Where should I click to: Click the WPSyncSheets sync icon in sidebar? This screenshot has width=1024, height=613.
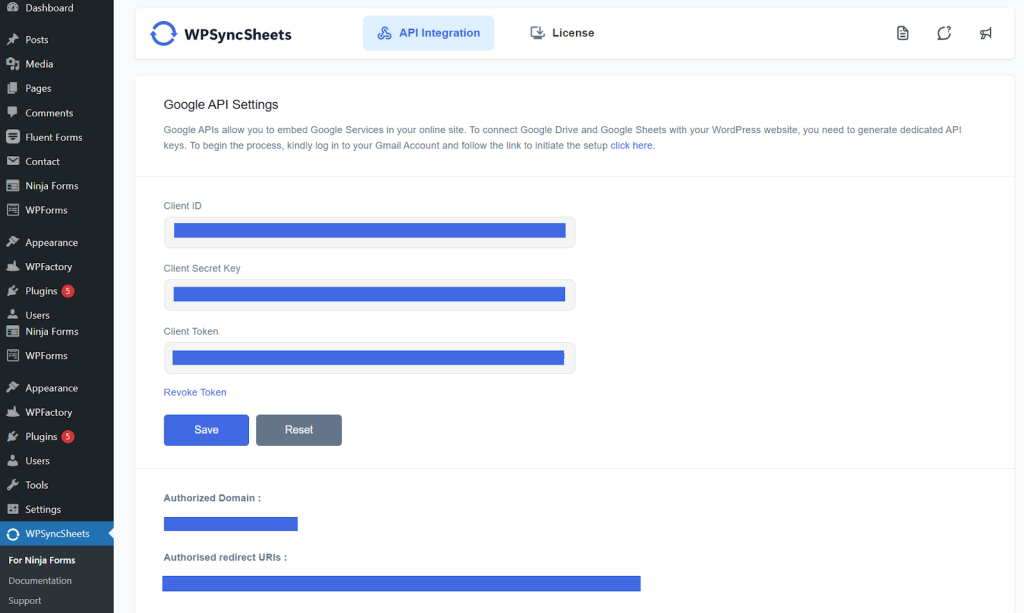pyautogui.click(x=12, y=534)
